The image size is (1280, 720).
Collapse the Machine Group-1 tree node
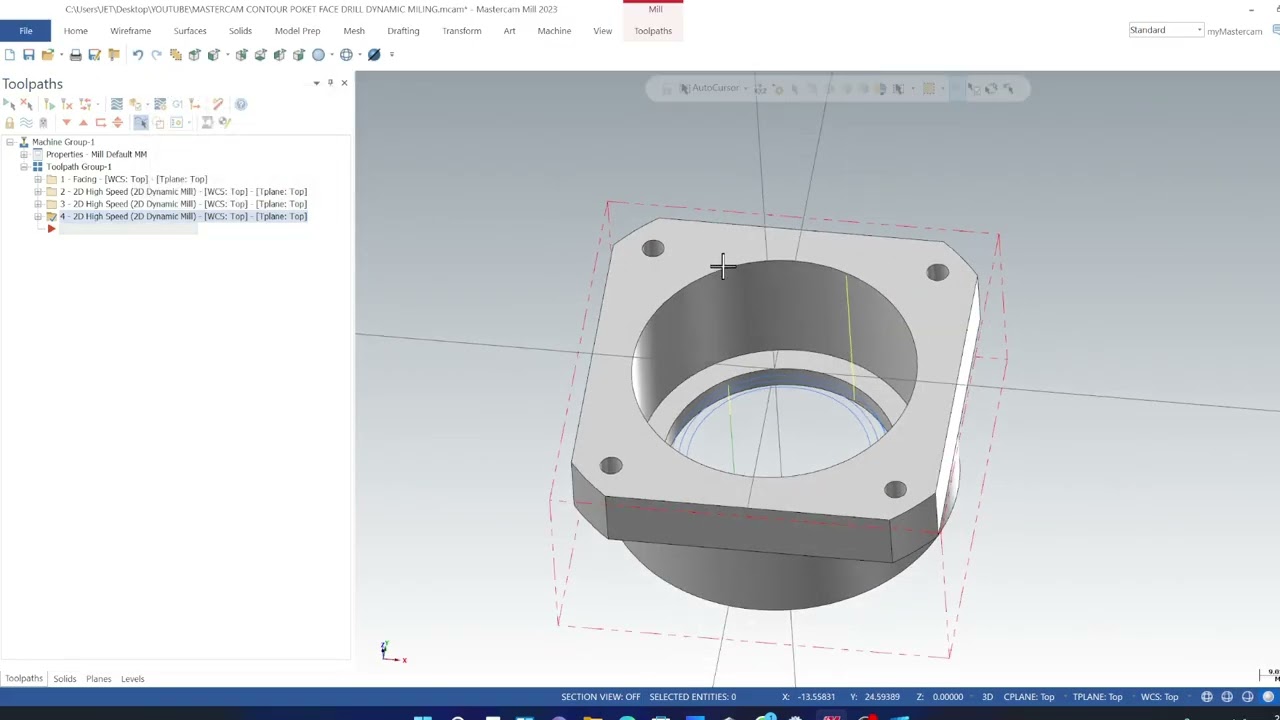click(x=10, y=142)
